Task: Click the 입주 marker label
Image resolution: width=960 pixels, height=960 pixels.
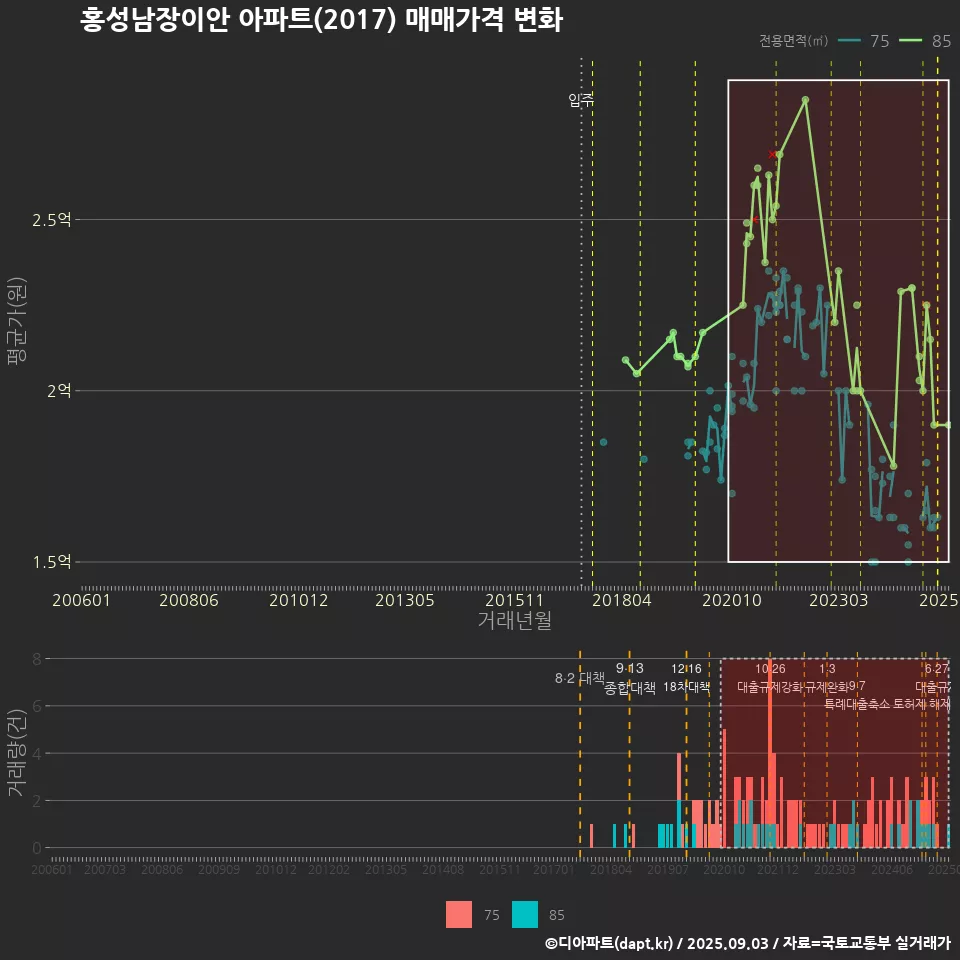Action: 580,100
